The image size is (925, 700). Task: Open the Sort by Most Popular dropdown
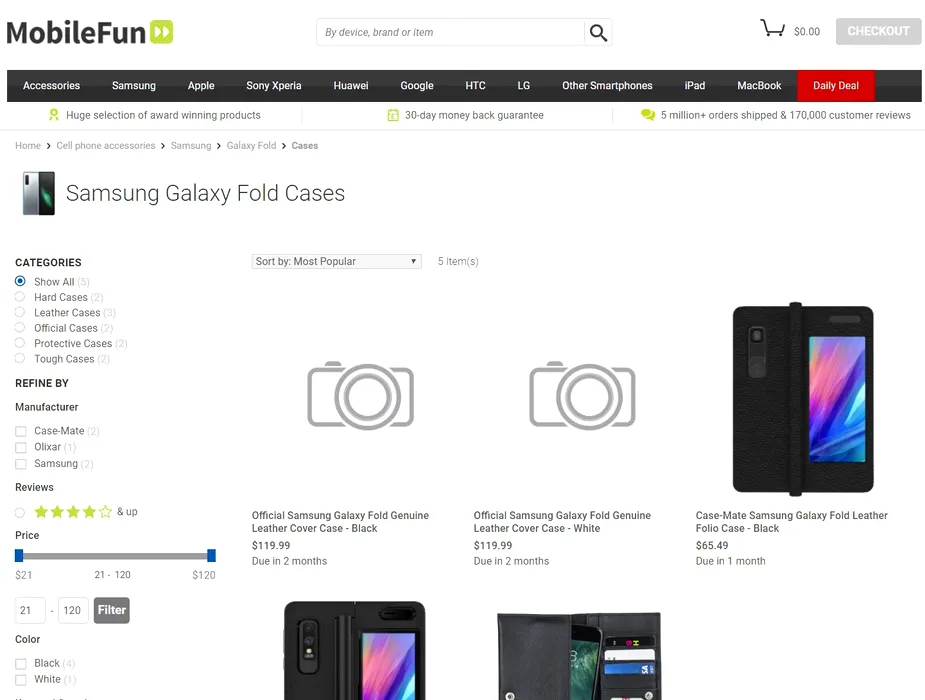336,262
